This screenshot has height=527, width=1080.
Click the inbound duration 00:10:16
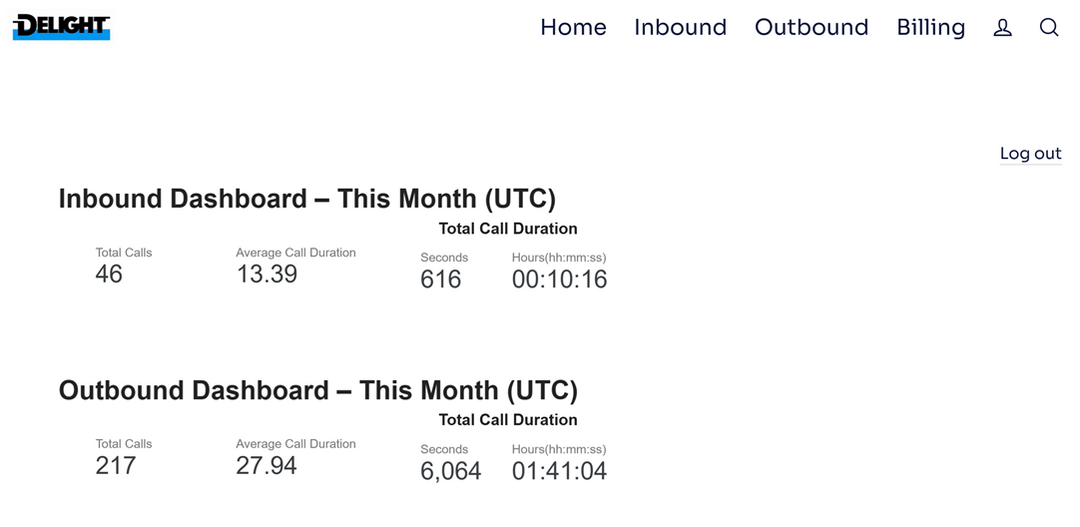coord(559,279)
